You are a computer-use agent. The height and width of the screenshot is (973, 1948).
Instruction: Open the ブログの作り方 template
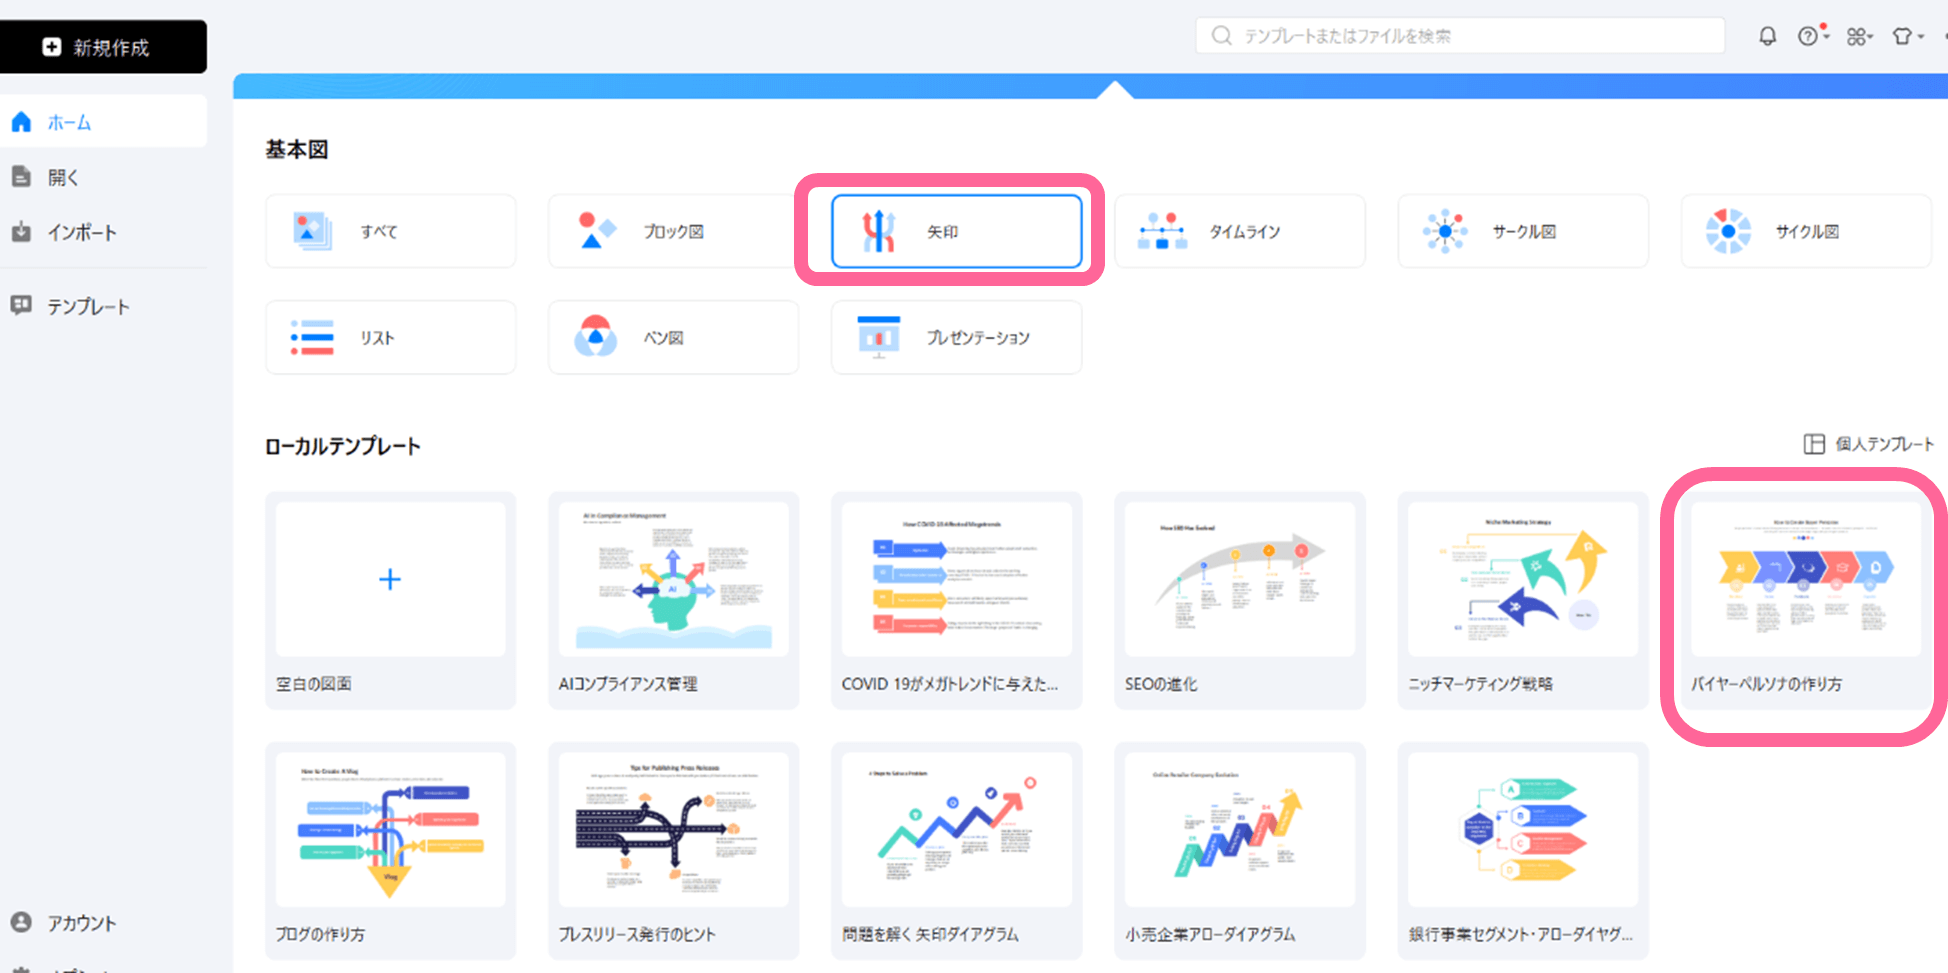[391, 850]
